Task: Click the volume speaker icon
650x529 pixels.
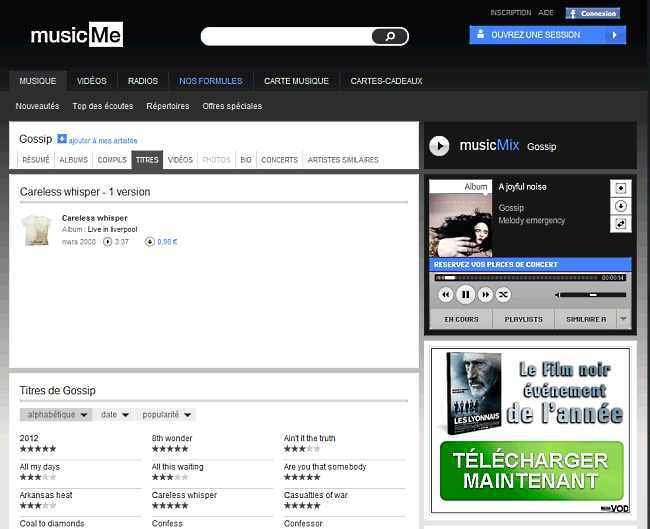Action: point(557,295)
